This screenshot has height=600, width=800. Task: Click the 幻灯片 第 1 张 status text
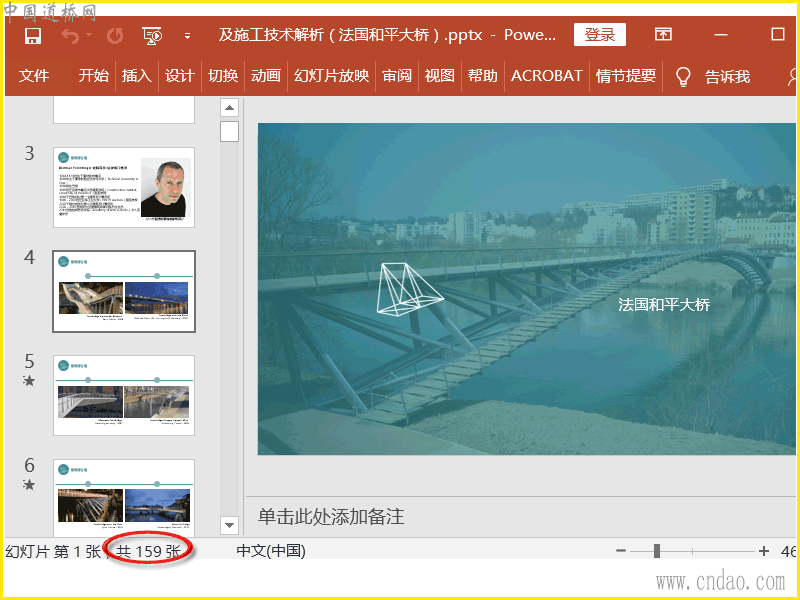tap(53, 551)
